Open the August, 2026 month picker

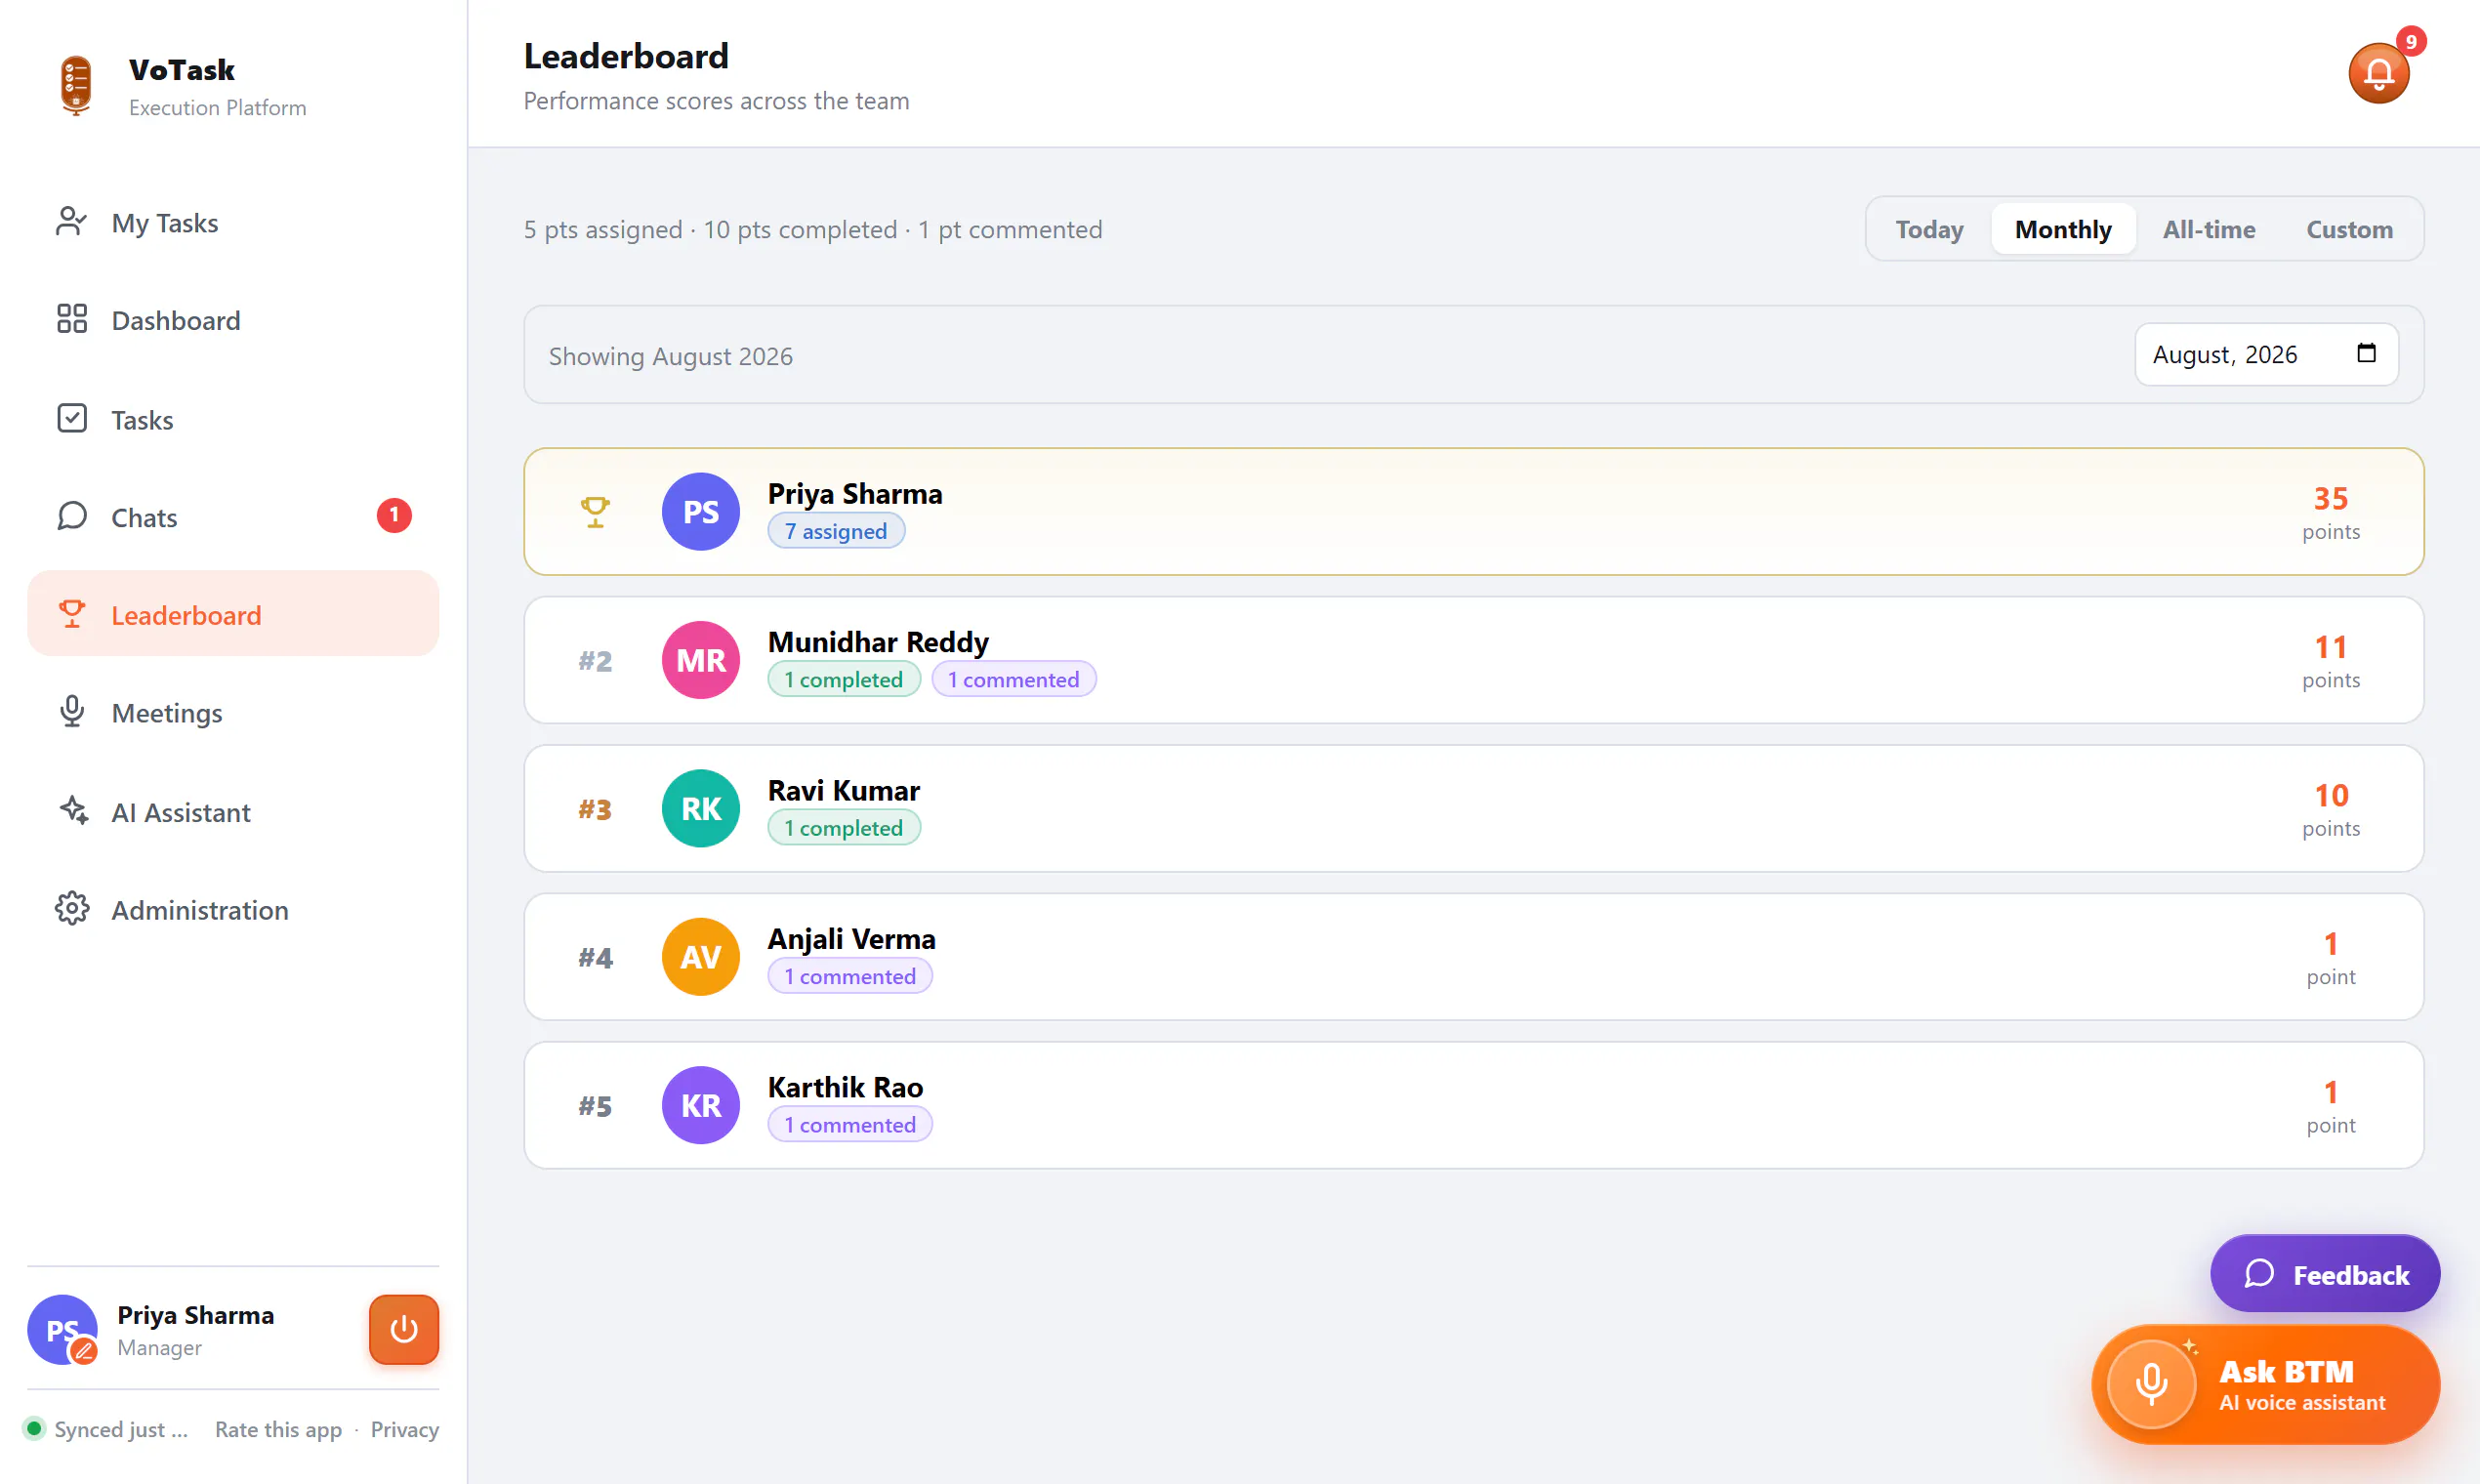(2266, 354)
